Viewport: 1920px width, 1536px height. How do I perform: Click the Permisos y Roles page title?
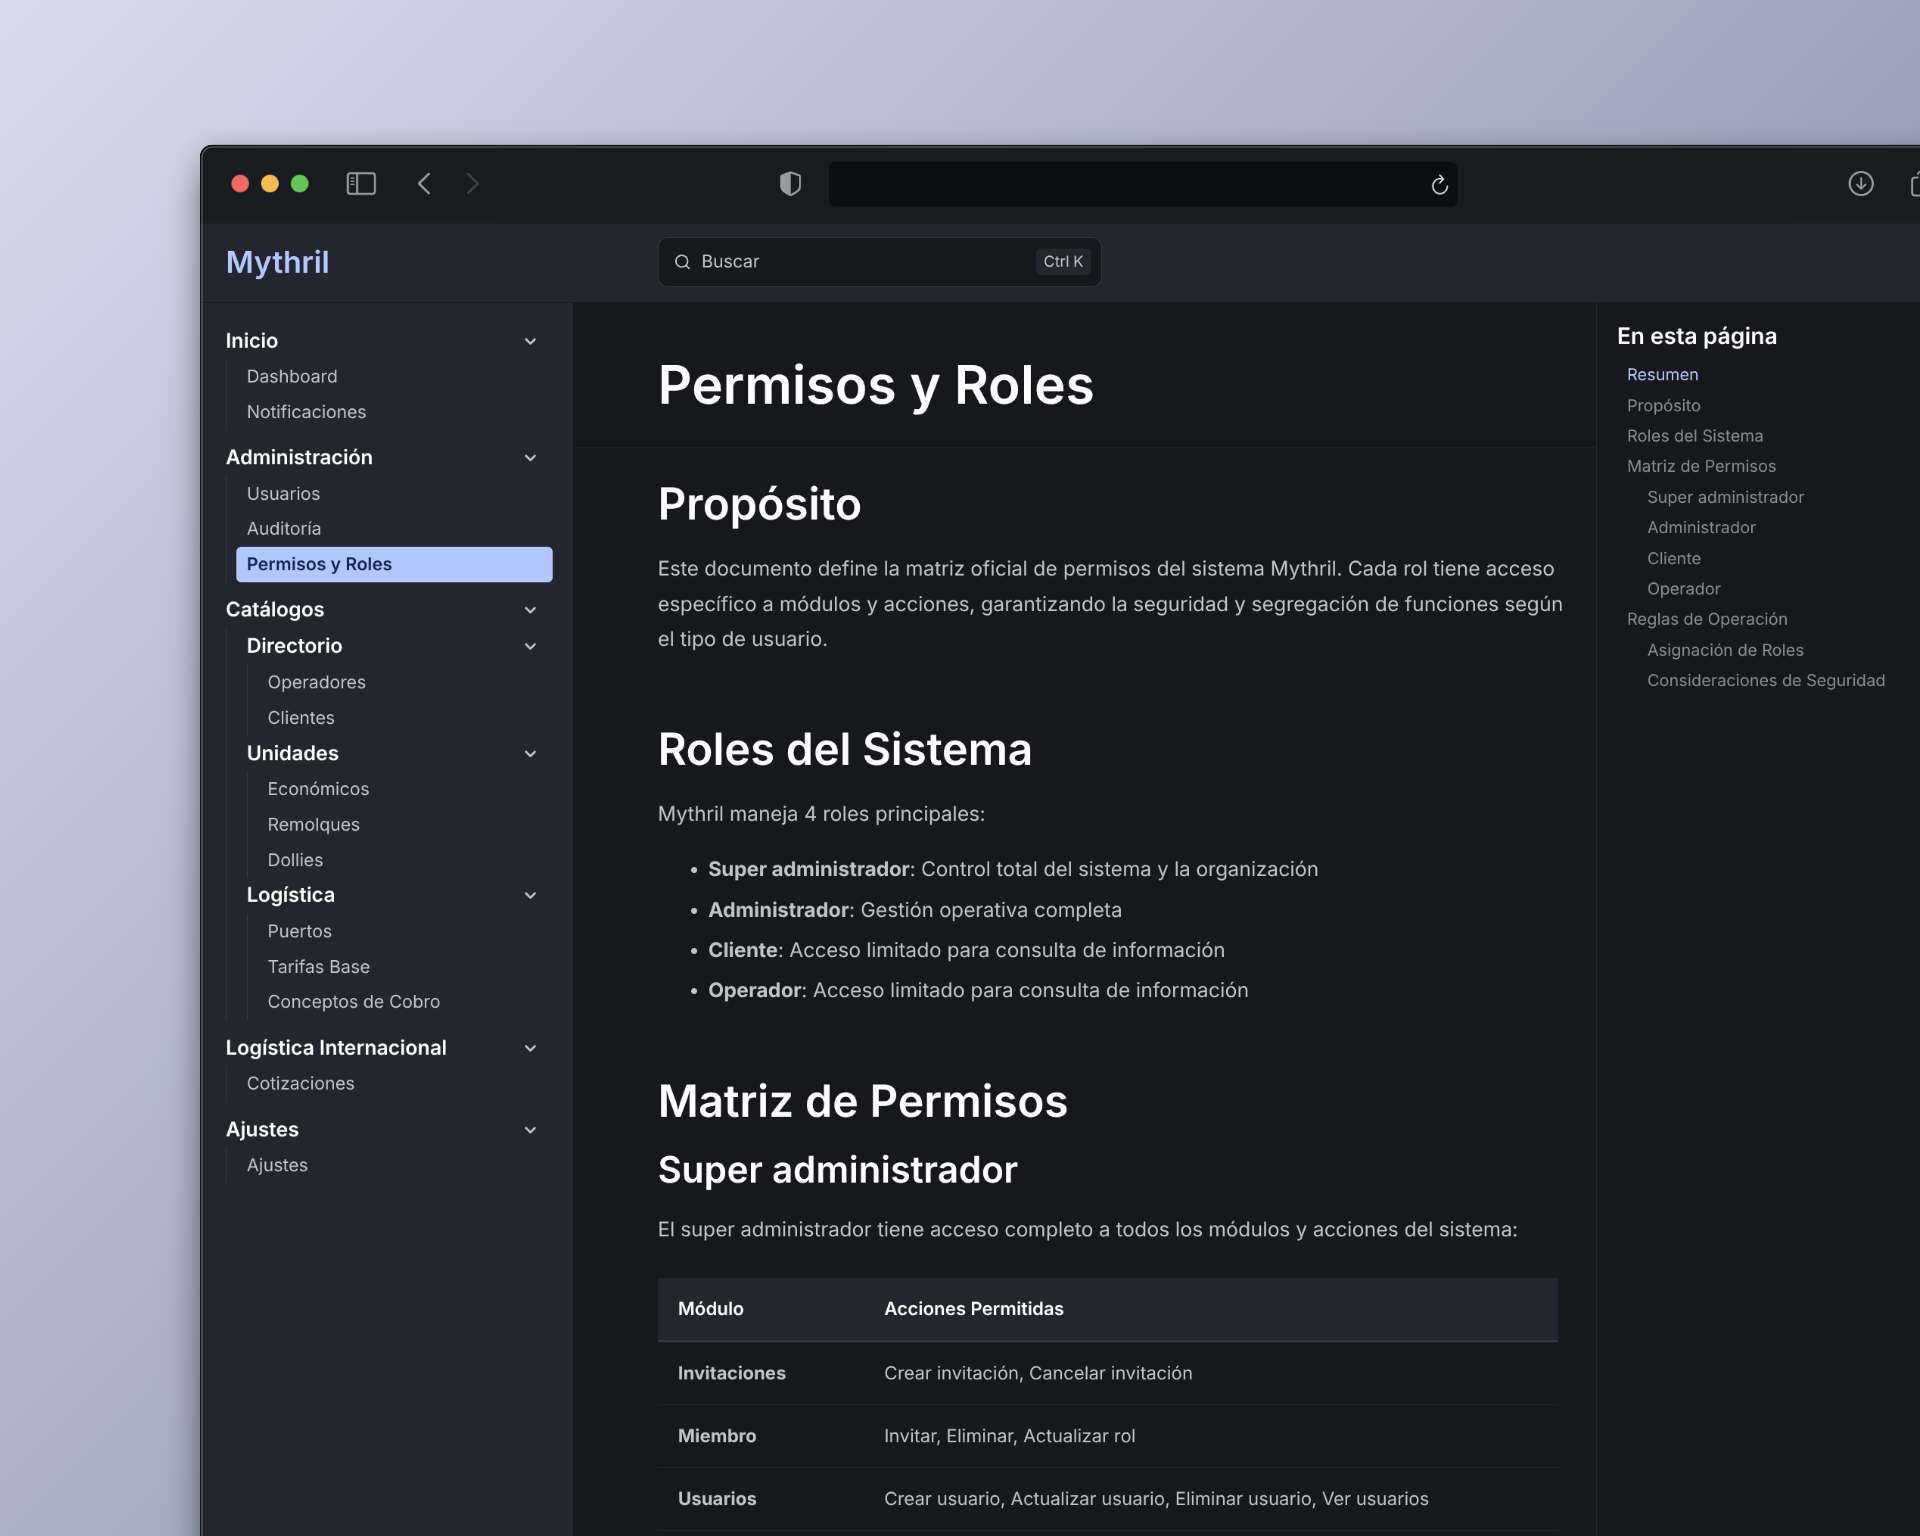(x=875, y=386)
